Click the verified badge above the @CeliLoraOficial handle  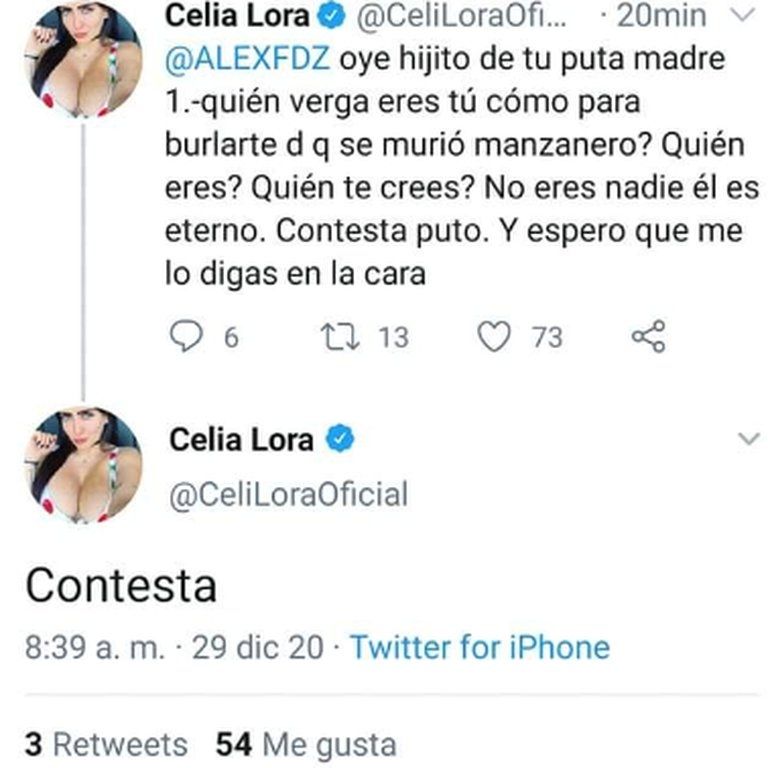(x=341, y=439)
